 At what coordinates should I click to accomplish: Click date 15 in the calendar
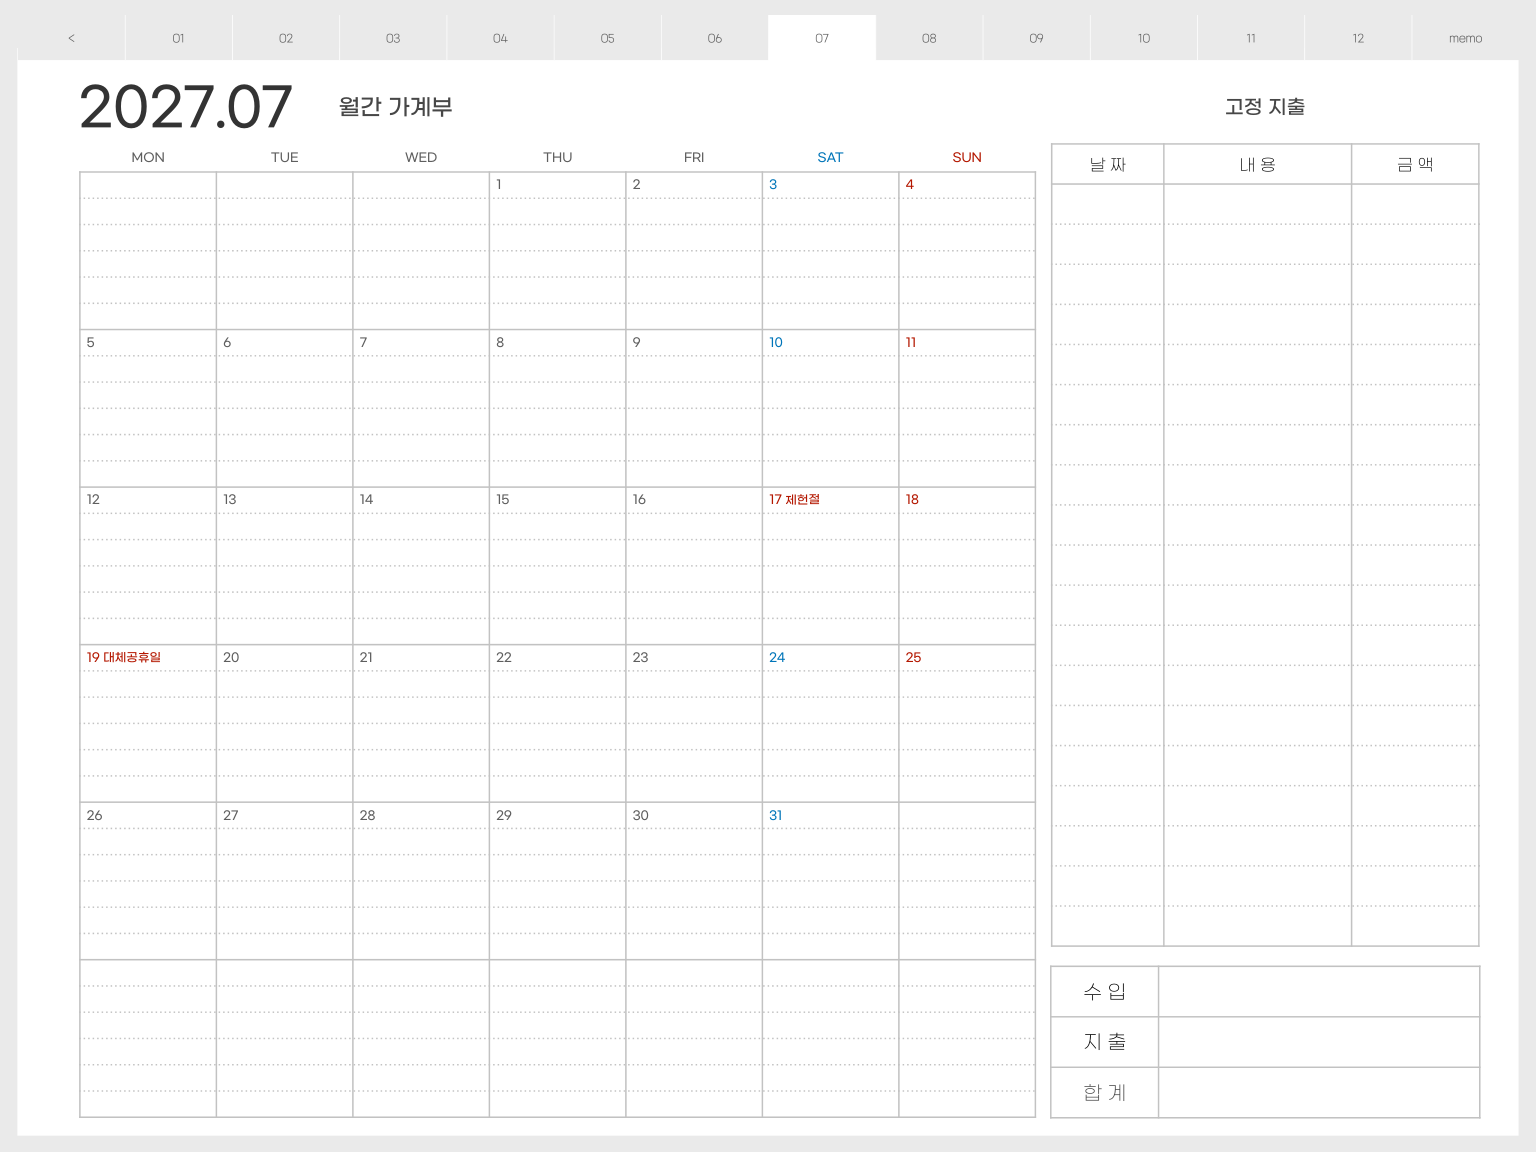[503, 499]
